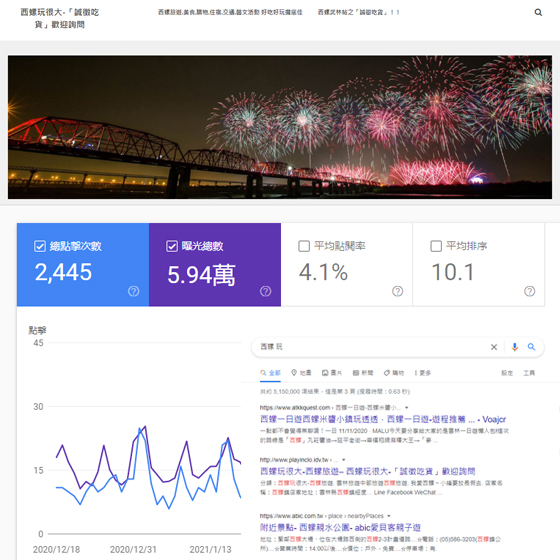This screenshot has width=560, height=560.
Task: Submit search using the blue magnifier icon
Action: coord(531,347)
